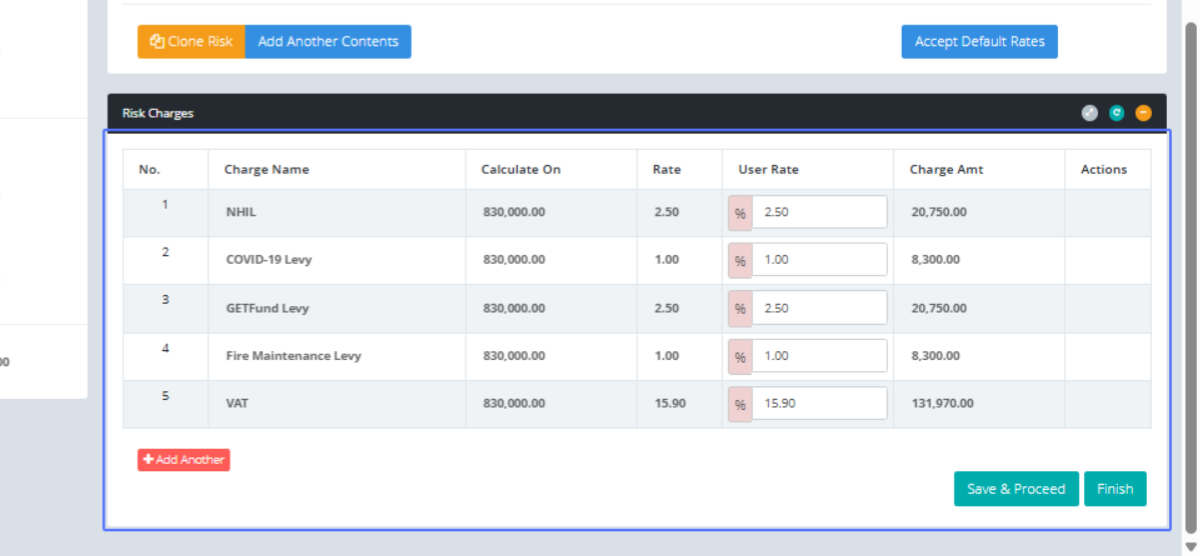This screenshot has width=1200, height=556.
Task: Click the COVID-19 Levy user rate input
Action: (x=818, y=260)
